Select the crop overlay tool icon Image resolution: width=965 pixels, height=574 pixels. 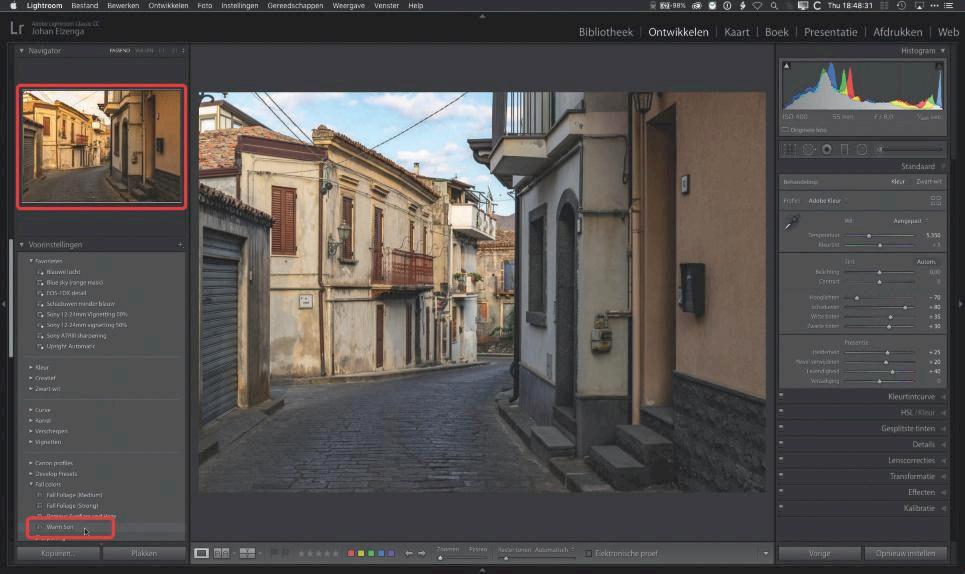(x=790, y=149)
